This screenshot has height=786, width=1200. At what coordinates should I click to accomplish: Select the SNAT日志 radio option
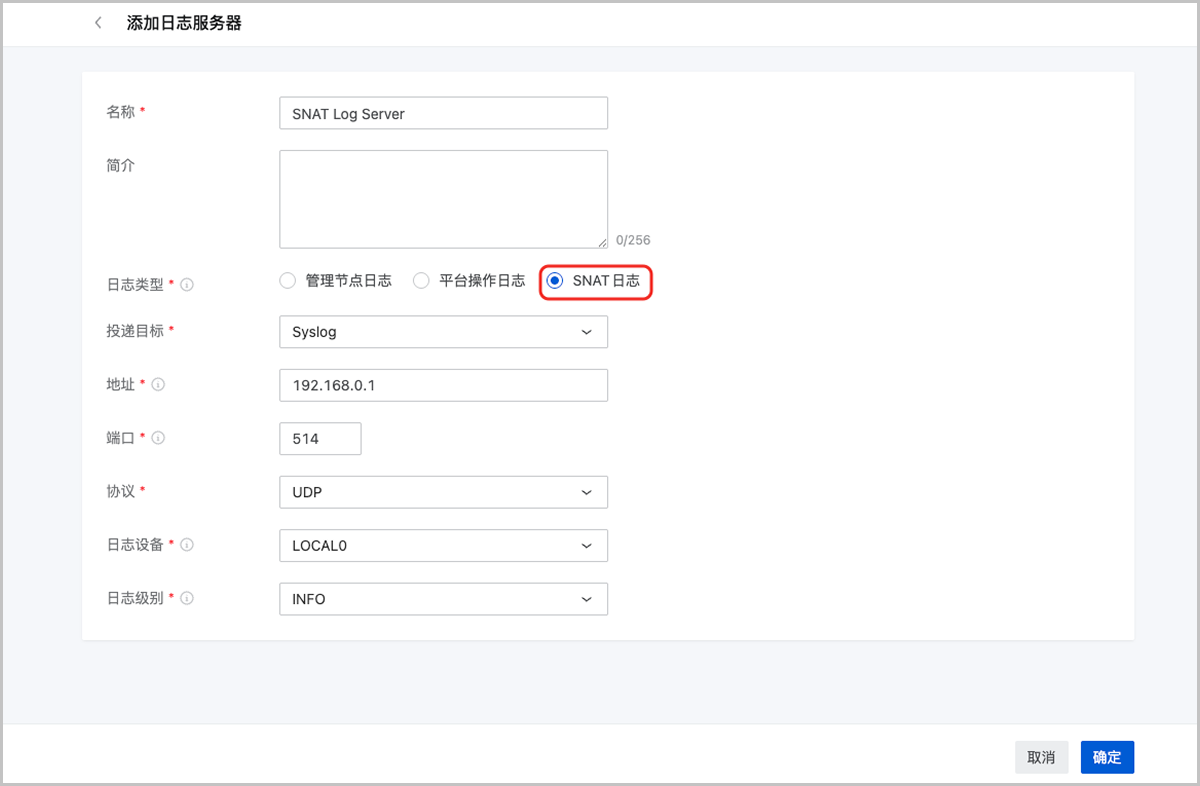pos(555,281)
